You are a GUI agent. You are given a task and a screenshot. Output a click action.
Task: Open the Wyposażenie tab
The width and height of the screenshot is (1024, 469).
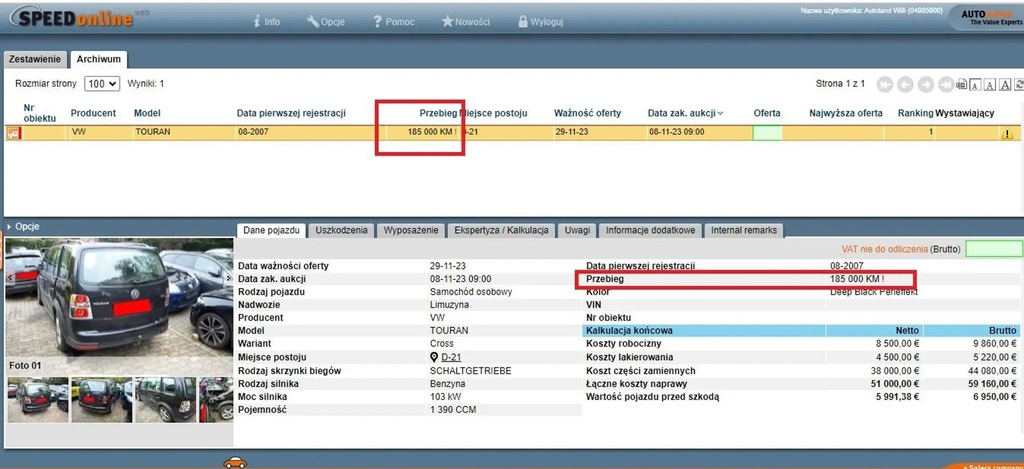click(411, 231)
